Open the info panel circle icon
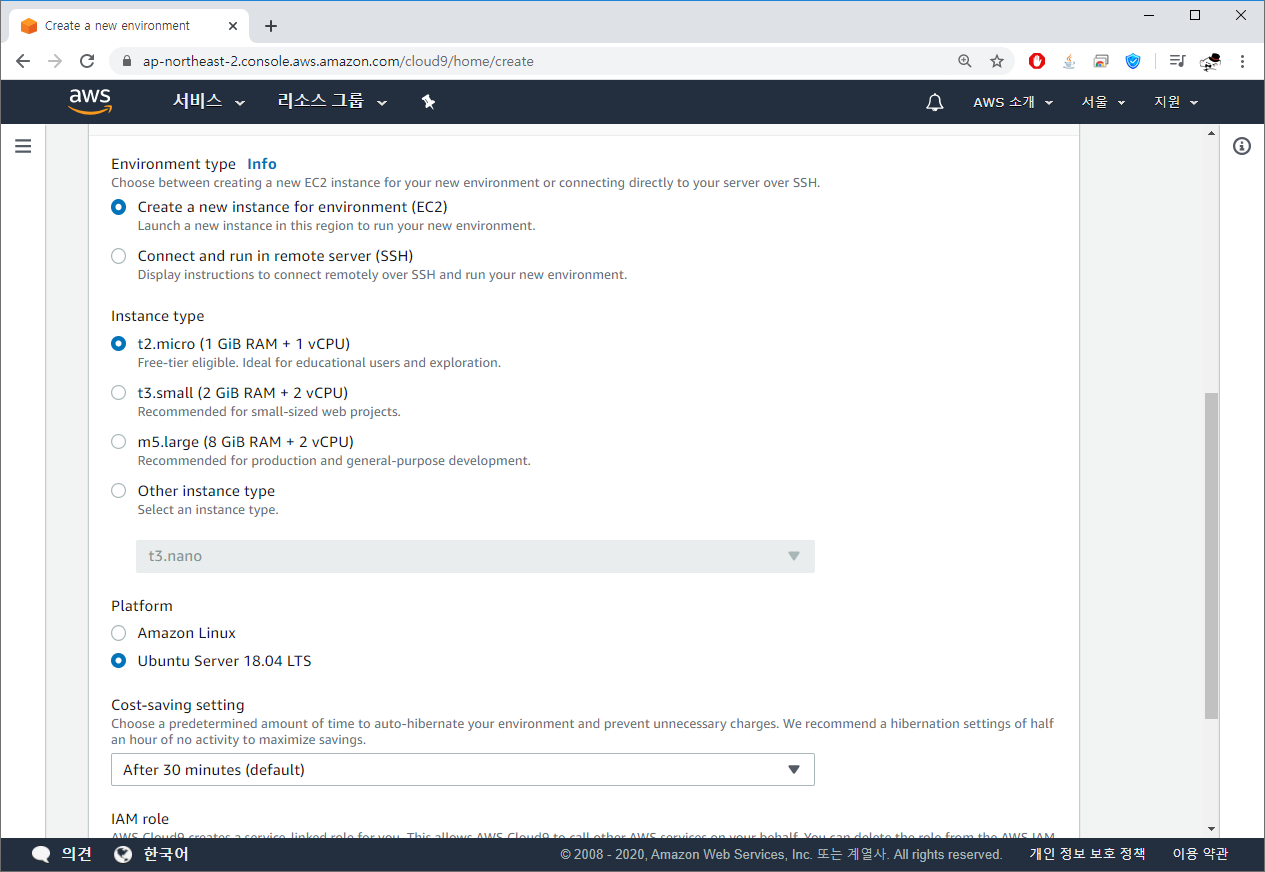 [1242, 146]
